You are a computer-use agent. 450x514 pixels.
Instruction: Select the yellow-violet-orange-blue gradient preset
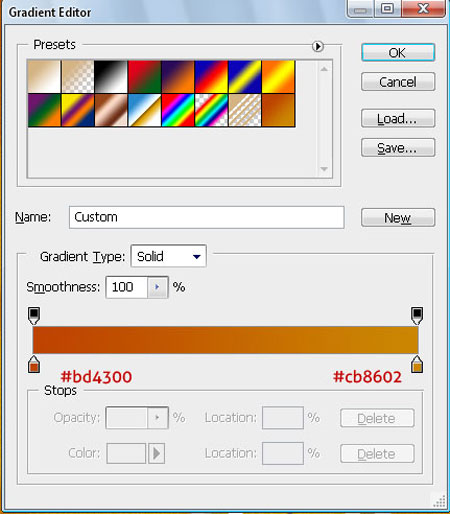[x=78, y=110]
